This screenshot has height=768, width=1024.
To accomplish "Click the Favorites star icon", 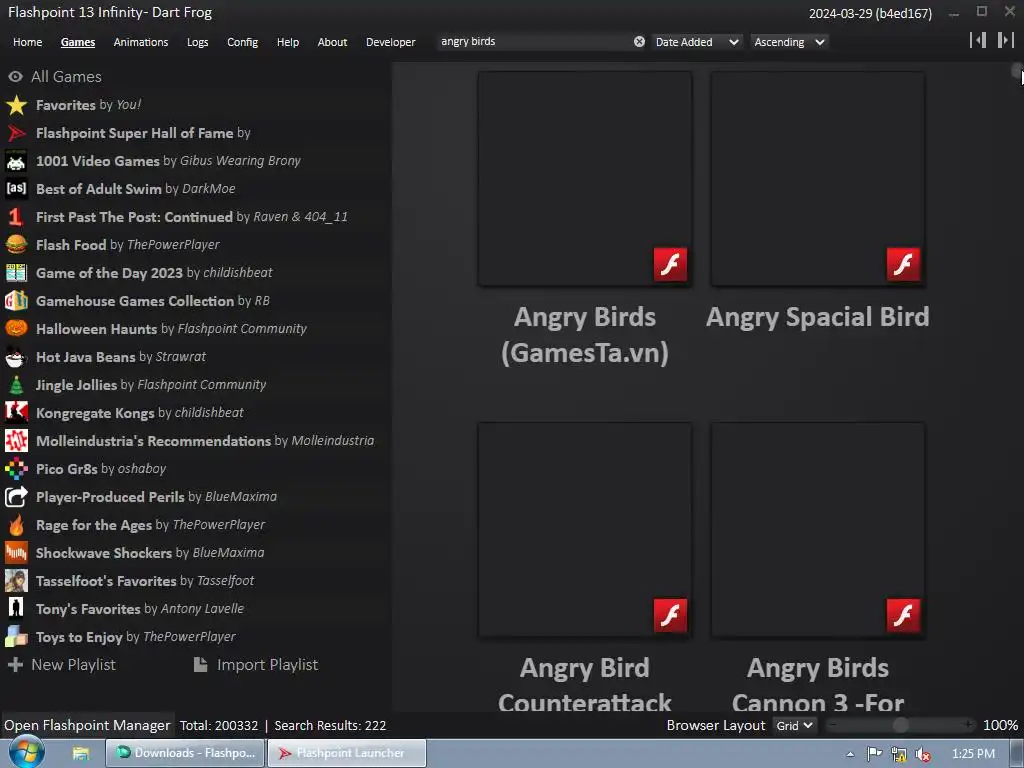I will (x=16, y=105).
